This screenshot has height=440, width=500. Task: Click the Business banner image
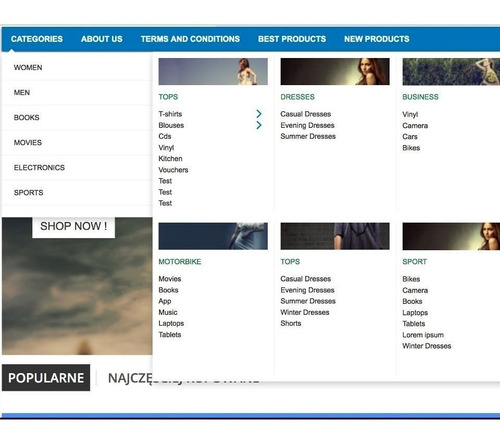pos(451,72)
